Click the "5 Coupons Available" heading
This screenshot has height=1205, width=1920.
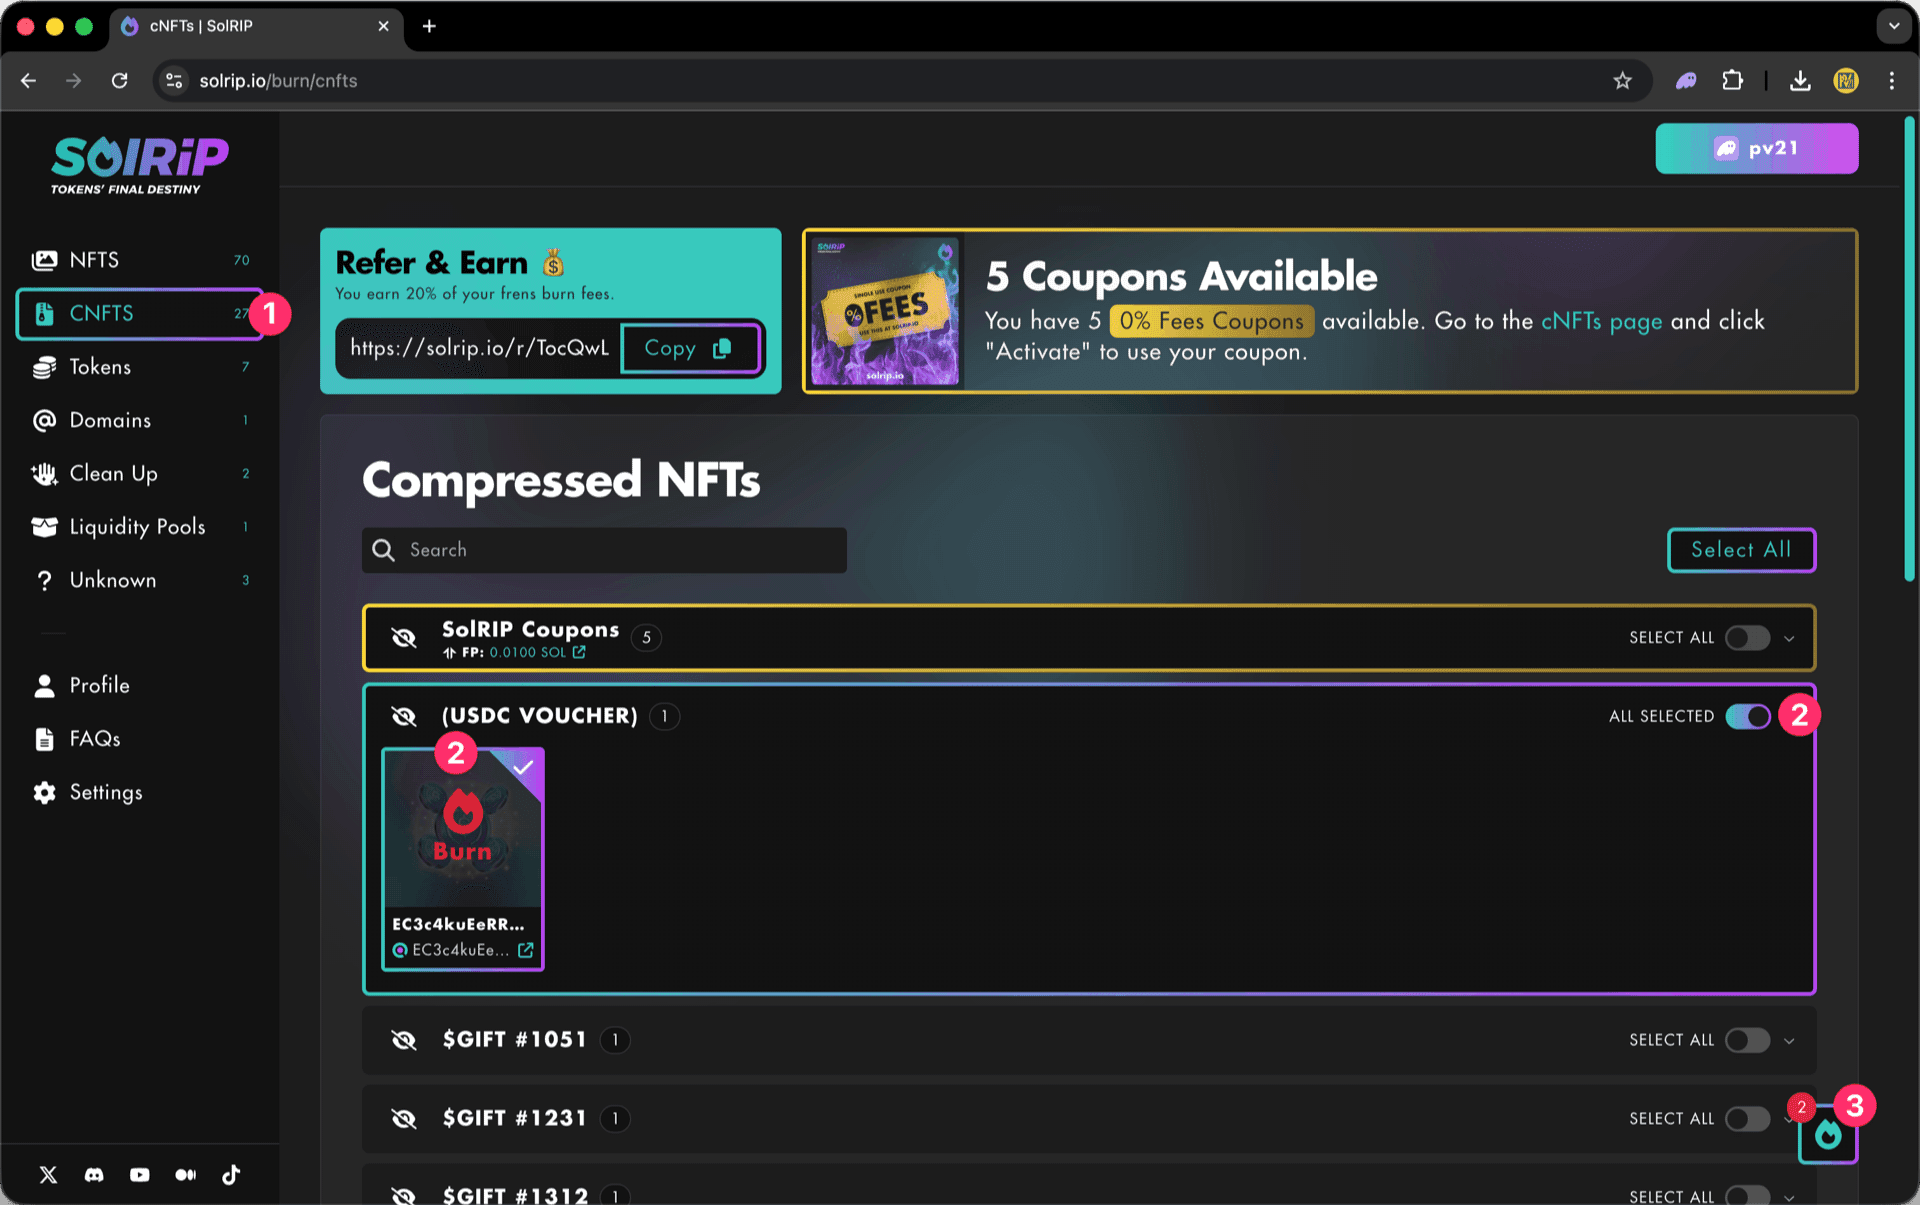(1181, 276)
